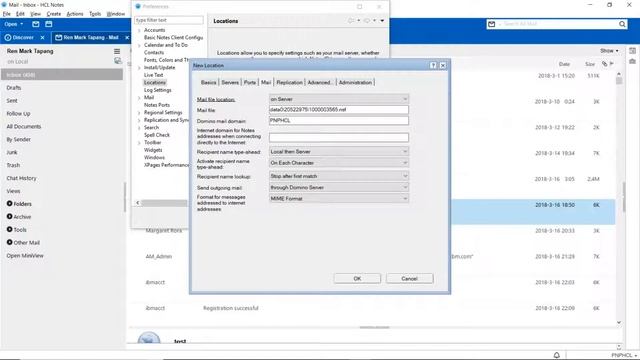Open Format for messages dropdown
This screenshot has height=360, width=640.
click(x=339, y=198)
